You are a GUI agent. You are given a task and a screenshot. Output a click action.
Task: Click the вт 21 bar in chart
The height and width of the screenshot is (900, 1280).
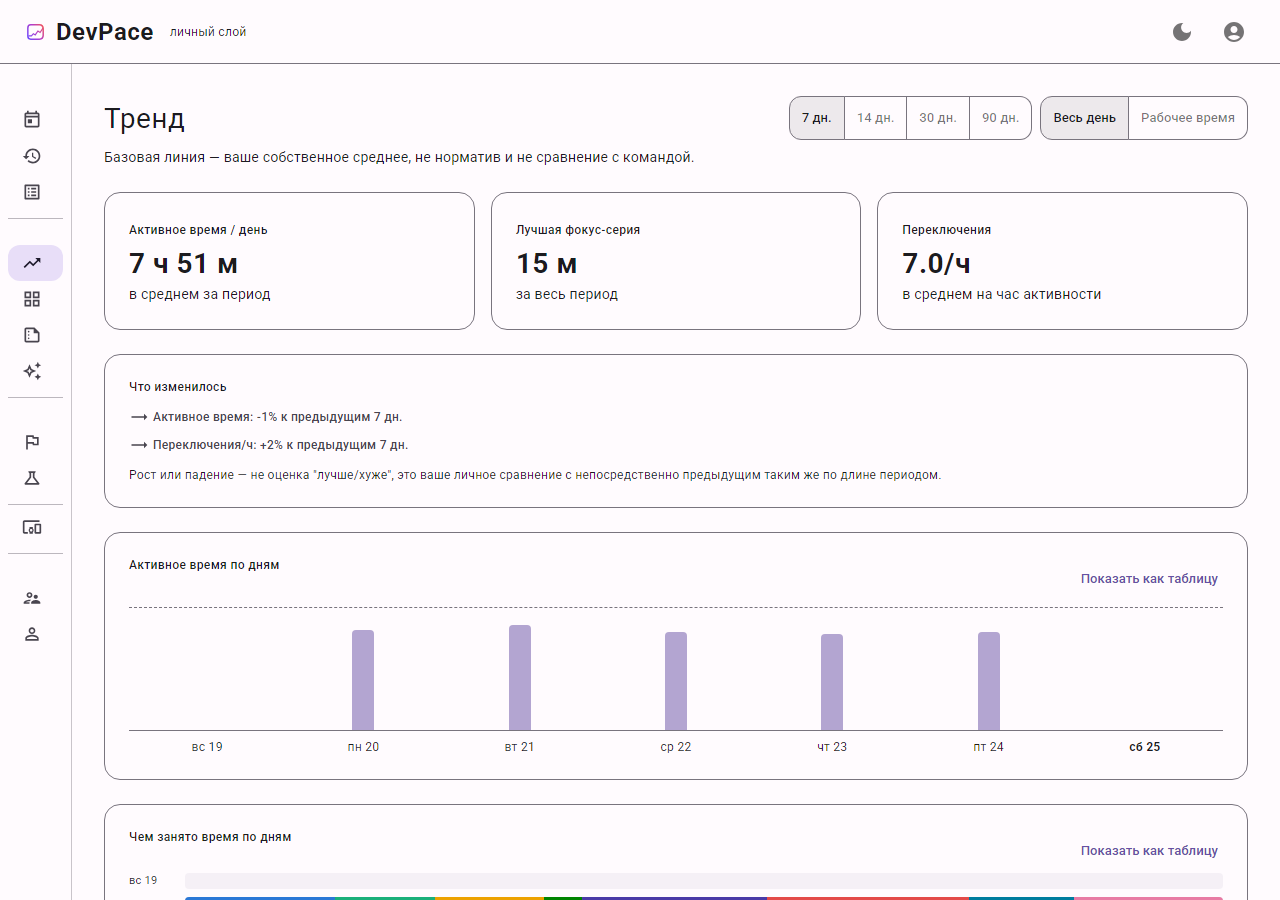520,678
